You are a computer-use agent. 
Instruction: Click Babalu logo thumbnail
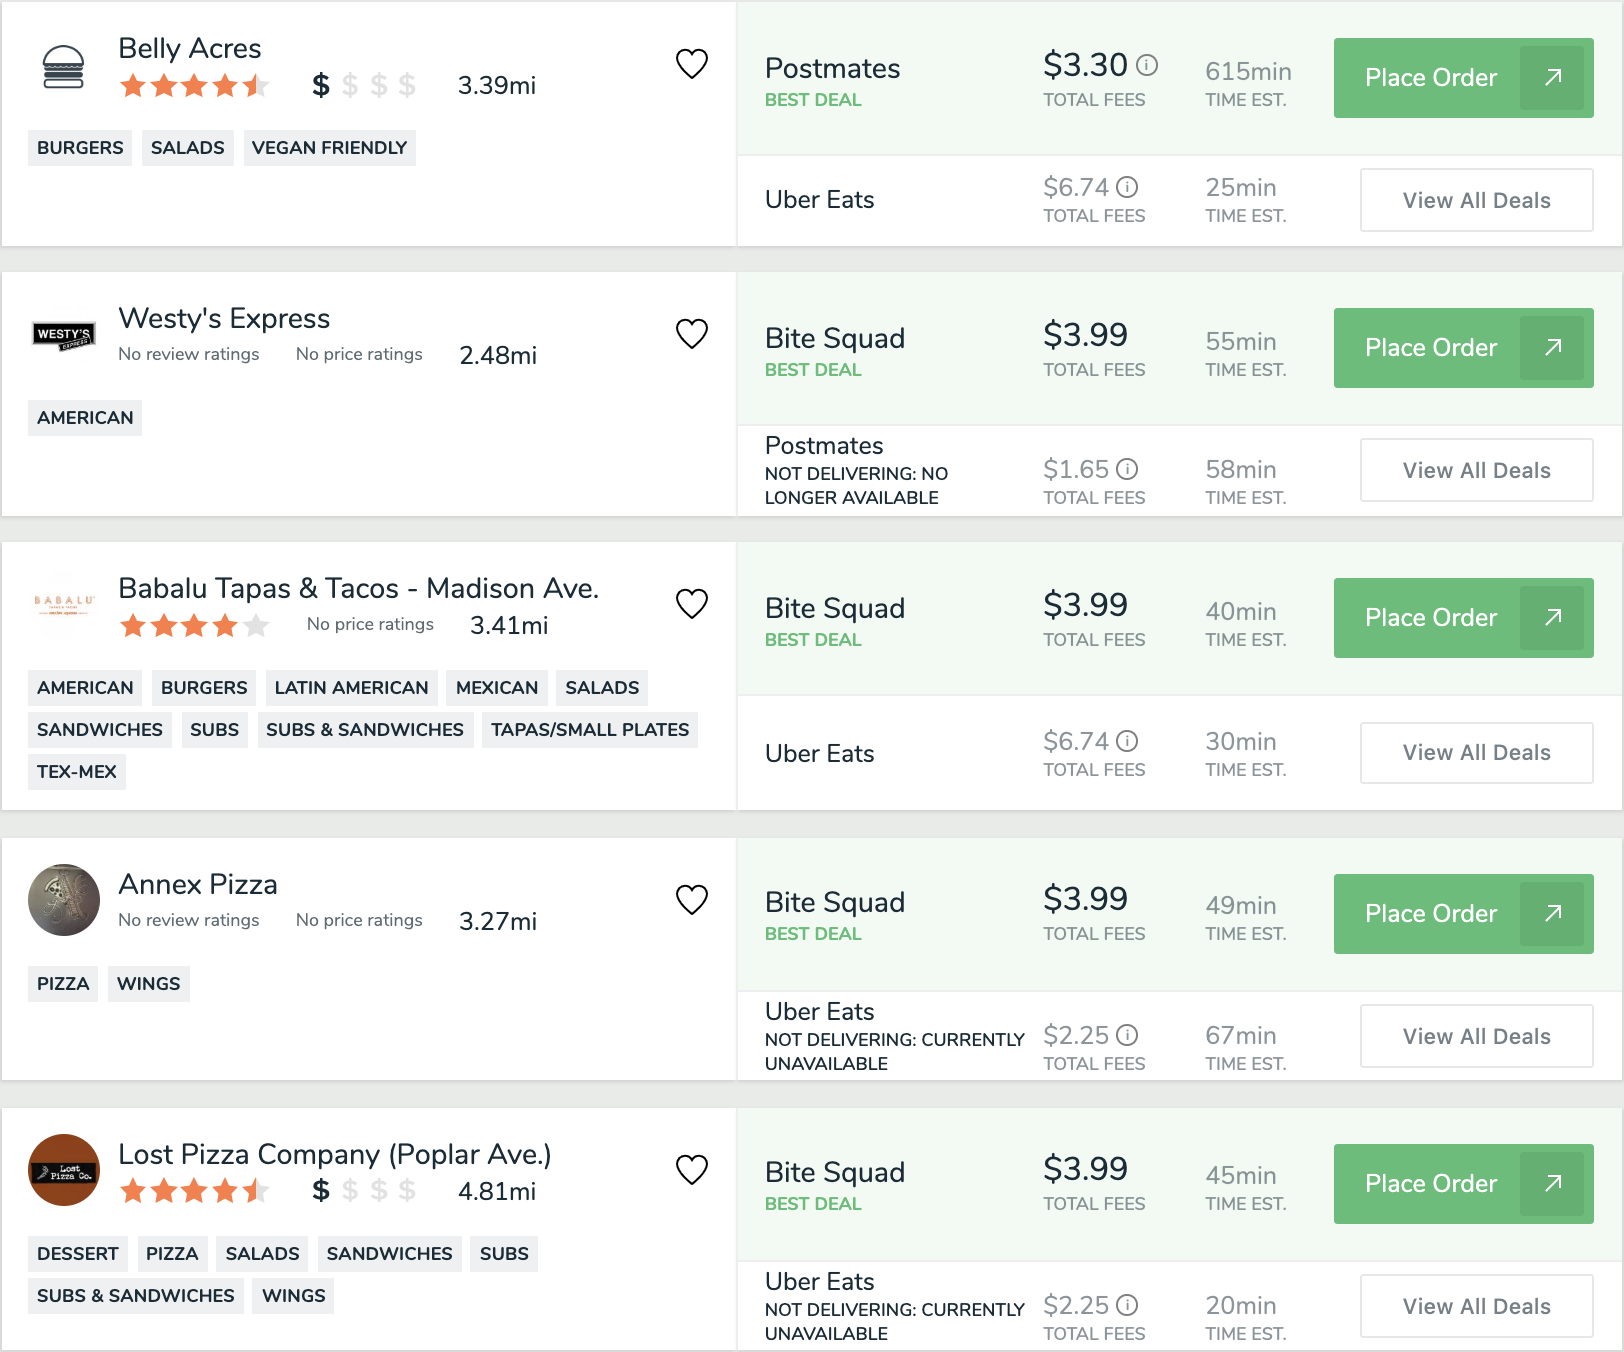click(x=64, y=605)
